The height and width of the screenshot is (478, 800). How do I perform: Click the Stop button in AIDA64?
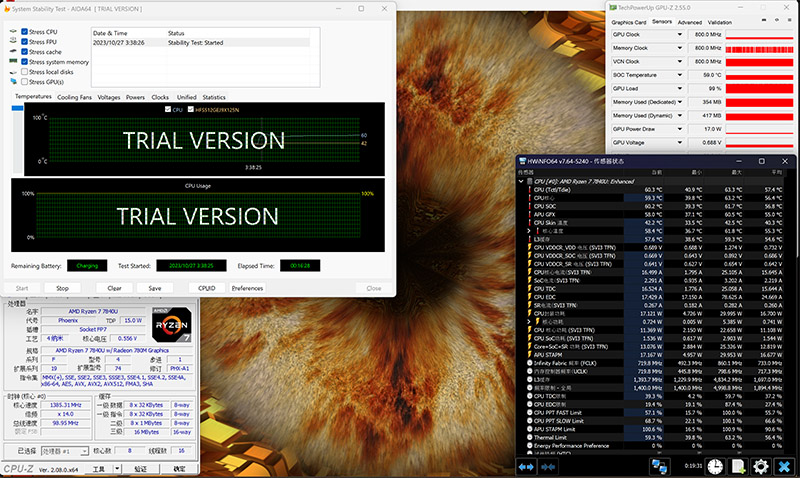coord(62,288)
